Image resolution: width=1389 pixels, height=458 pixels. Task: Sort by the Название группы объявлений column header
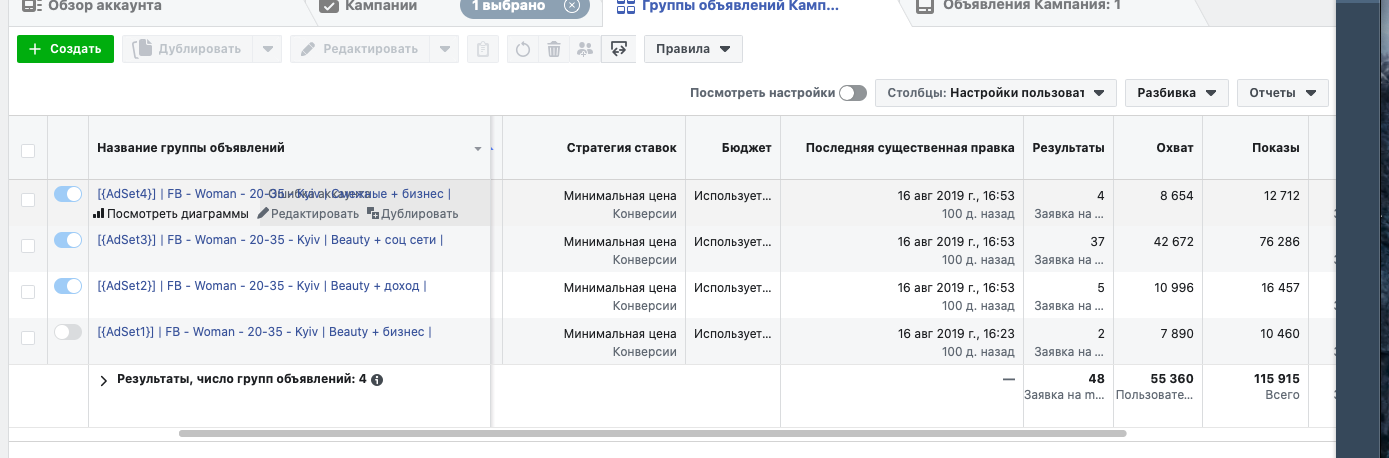(x=191, y=148)
